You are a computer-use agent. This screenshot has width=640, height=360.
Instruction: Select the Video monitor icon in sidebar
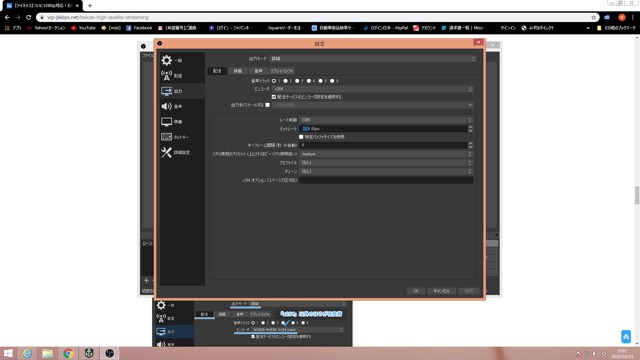tap(166, 122)
